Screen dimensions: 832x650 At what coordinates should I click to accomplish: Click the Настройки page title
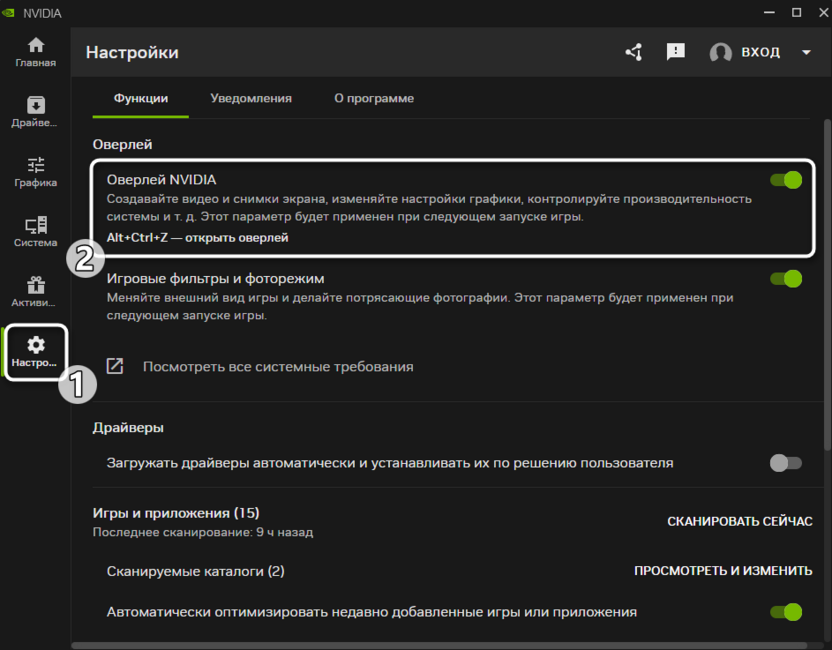pos(132,53)
